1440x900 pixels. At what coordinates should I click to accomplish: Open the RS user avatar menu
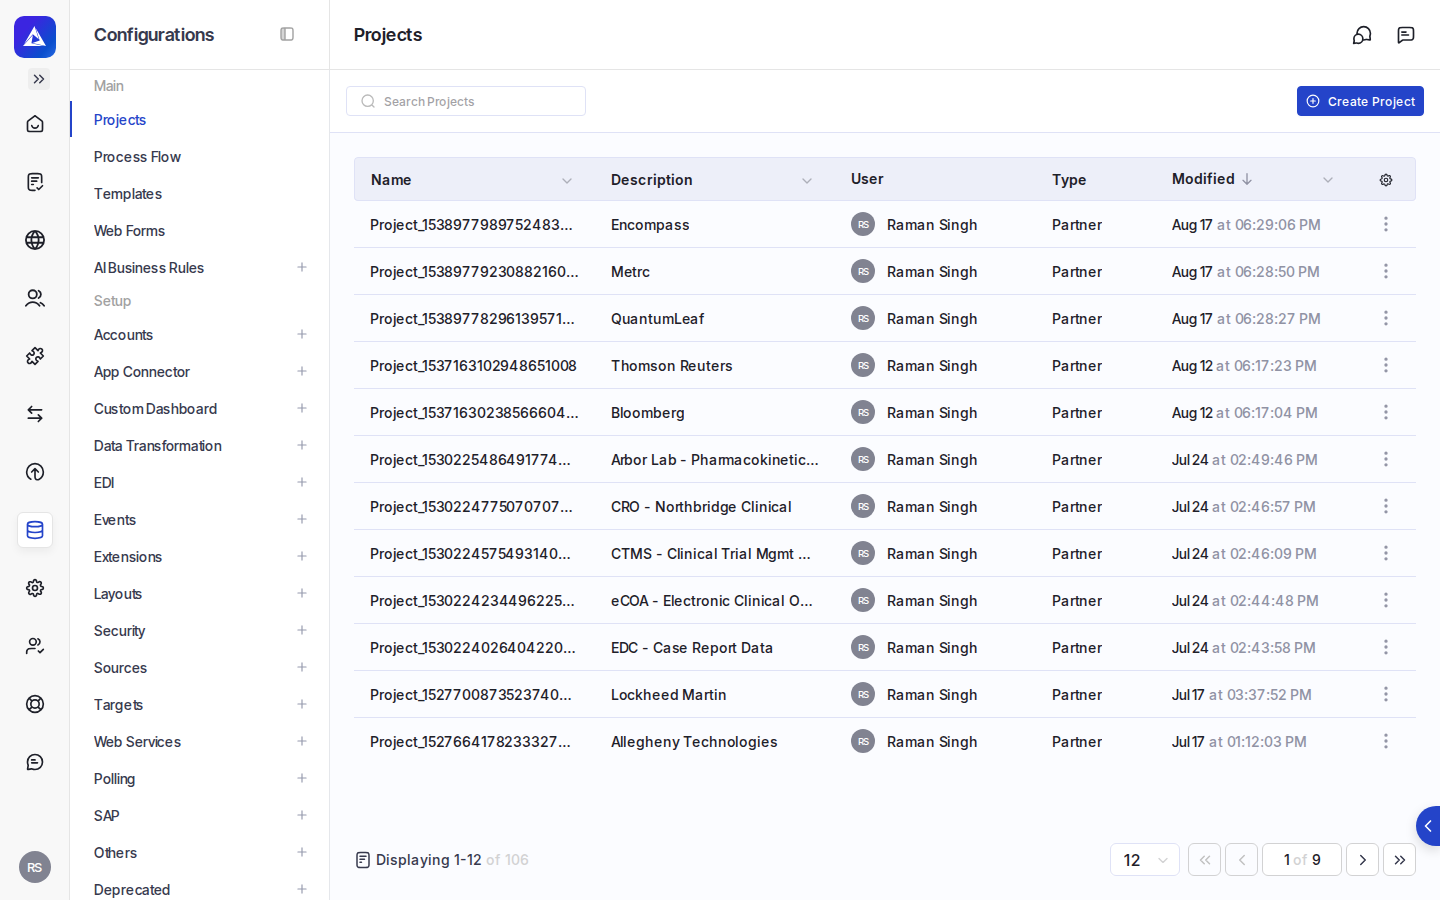pyautogui.click(x=35, y=867)
